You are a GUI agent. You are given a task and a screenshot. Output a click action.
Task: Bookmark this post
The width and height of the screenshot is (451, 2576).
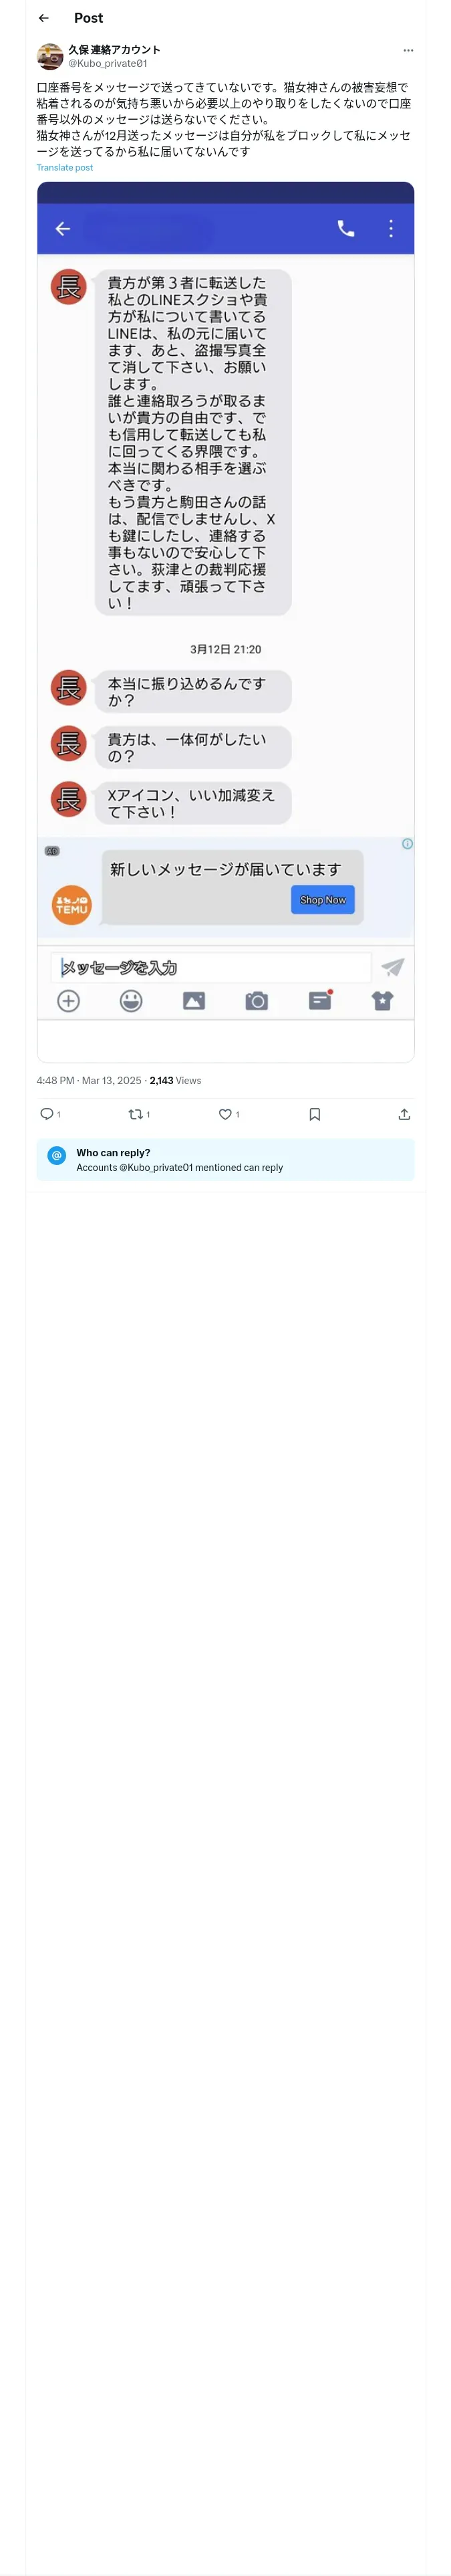pos(314,1114)
